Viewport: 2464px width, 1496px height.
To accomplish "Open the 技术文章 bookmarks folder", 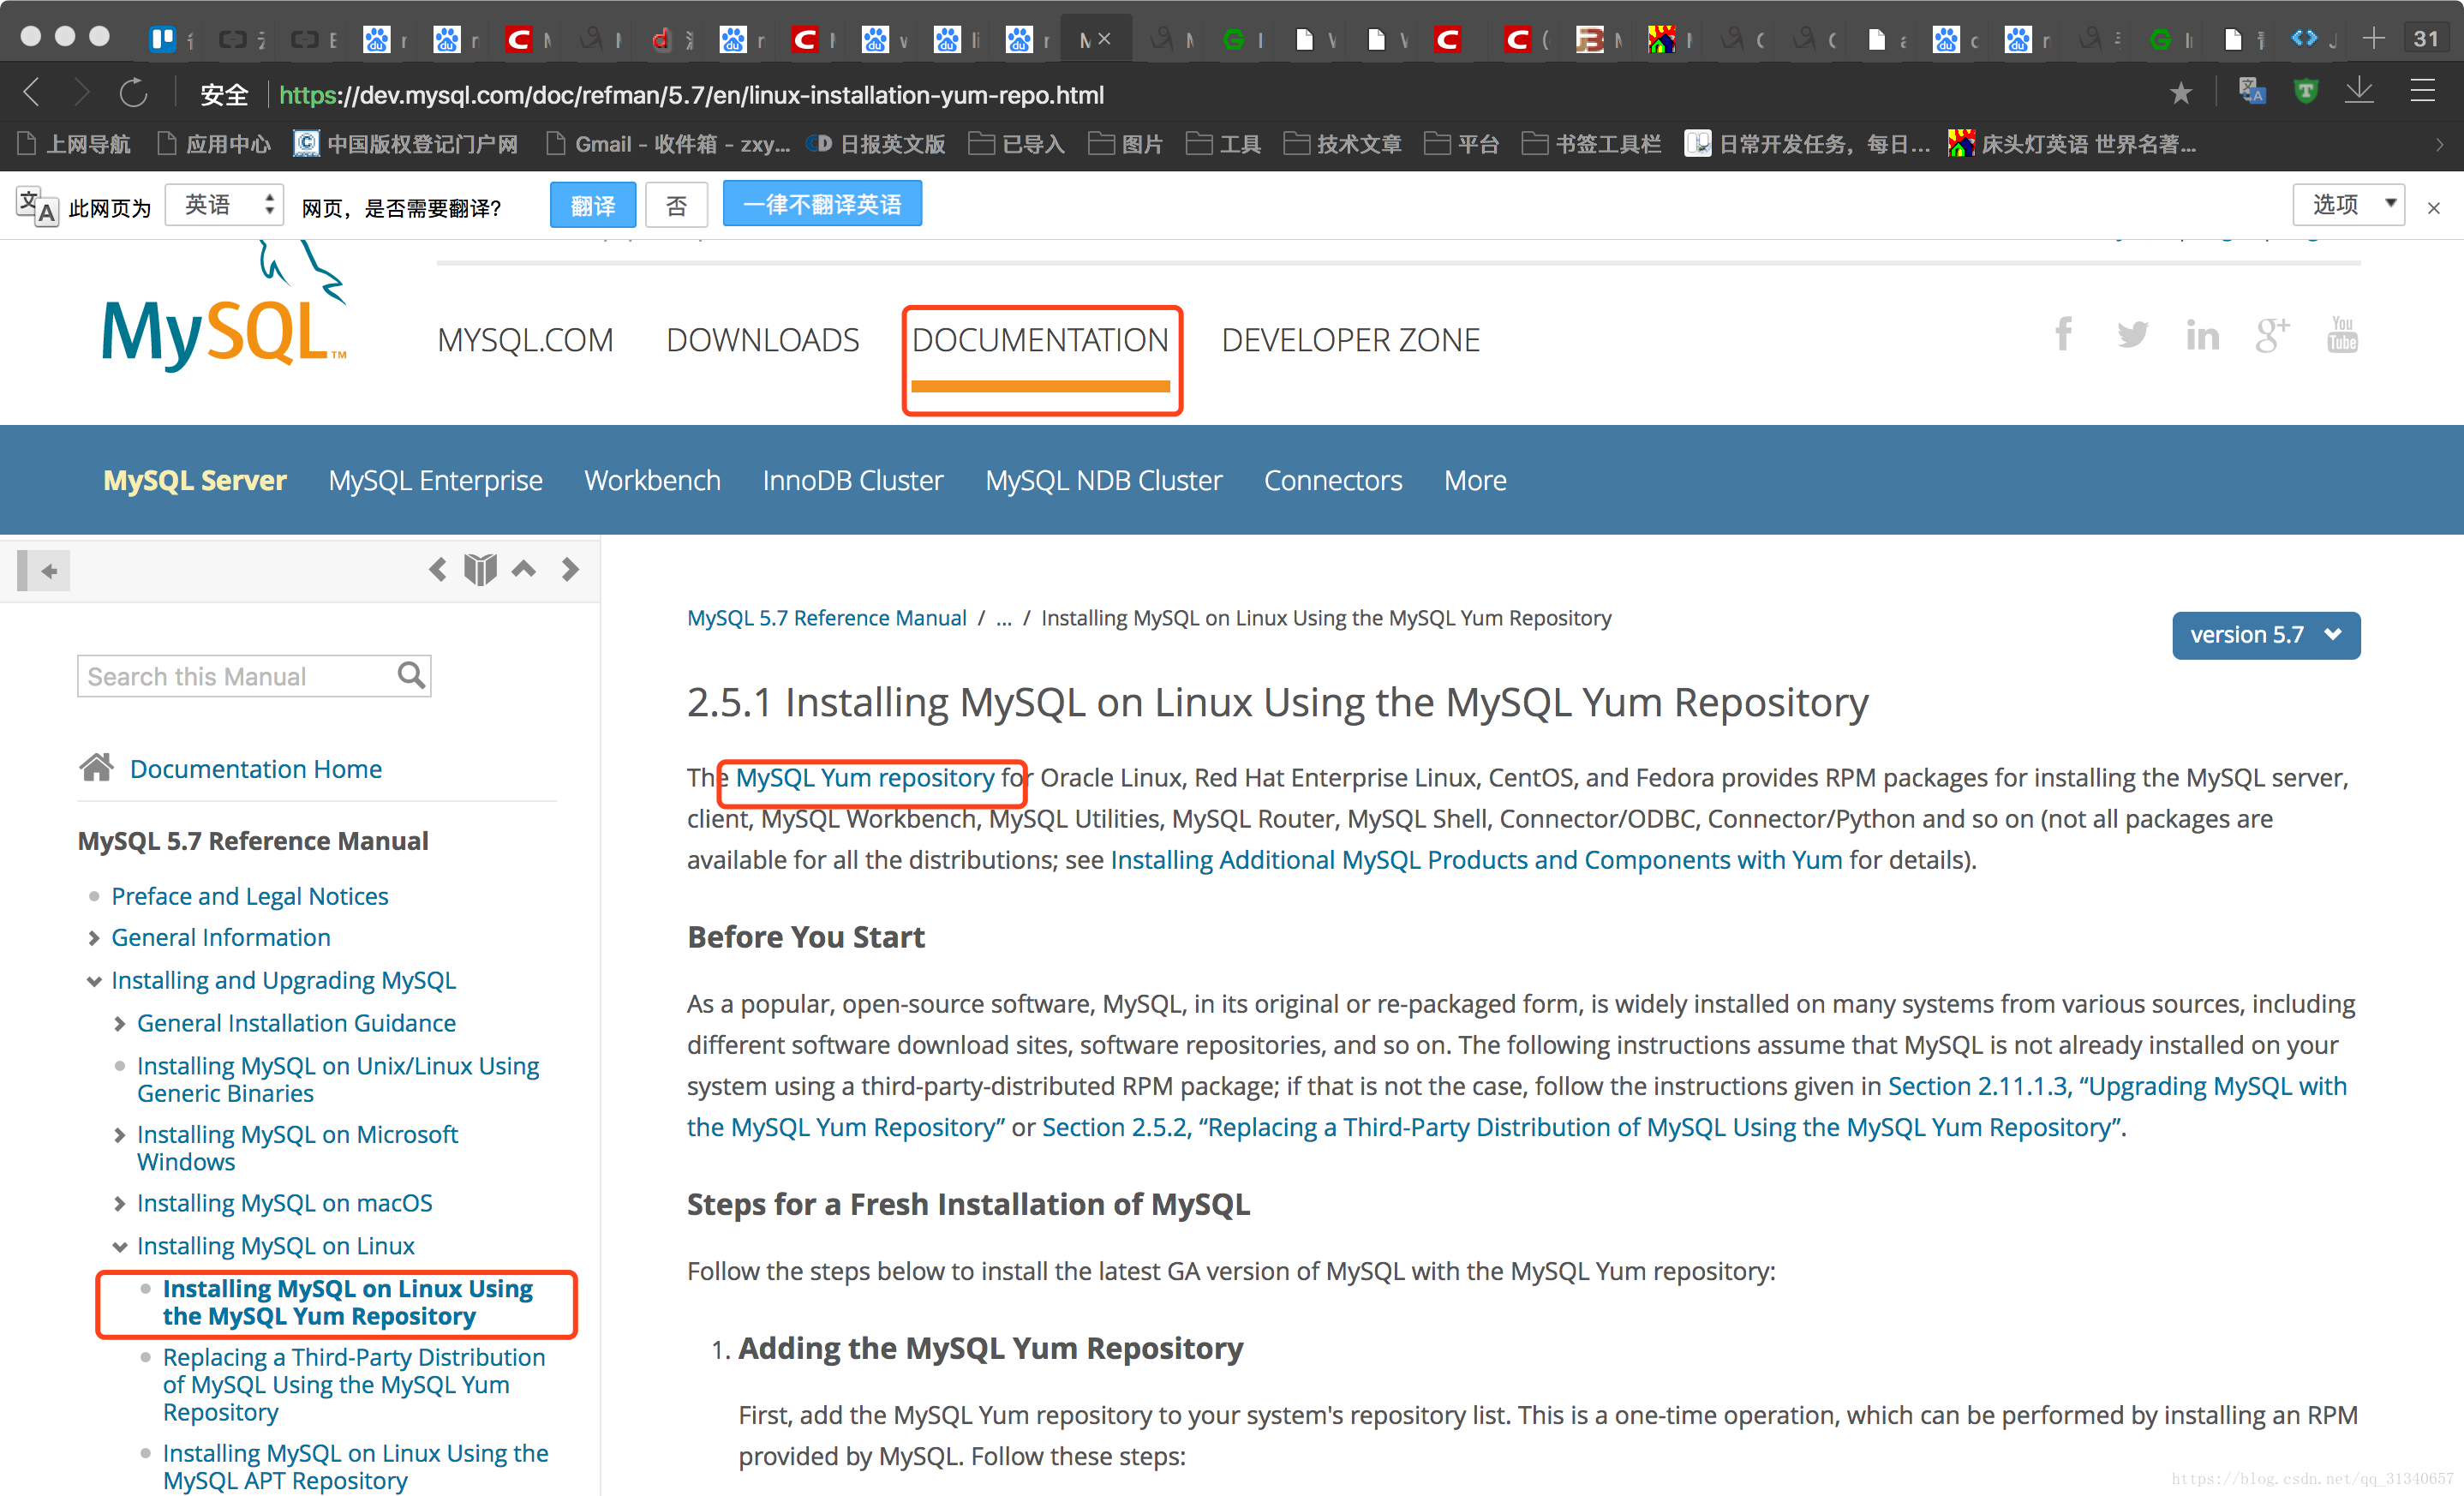I will tap(1342, 143).
